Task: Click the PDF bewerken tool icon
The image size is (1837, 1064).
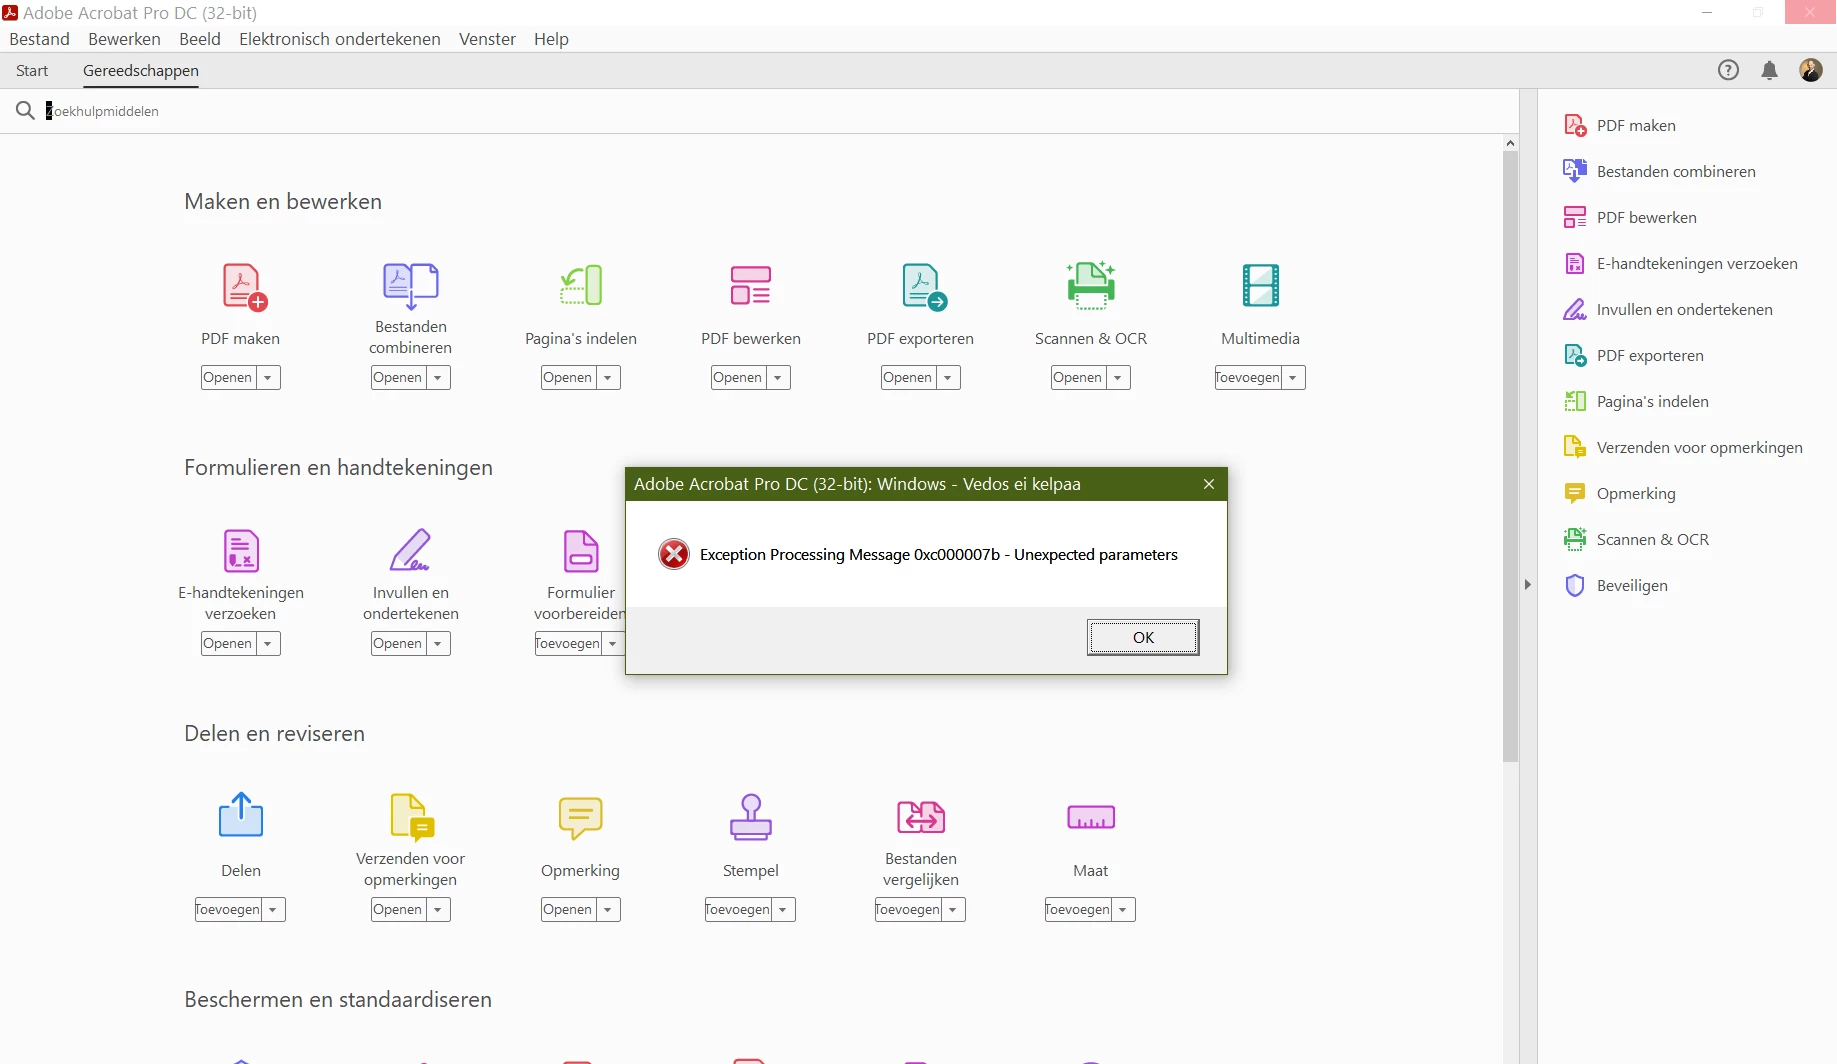Action: pos(751,285)
